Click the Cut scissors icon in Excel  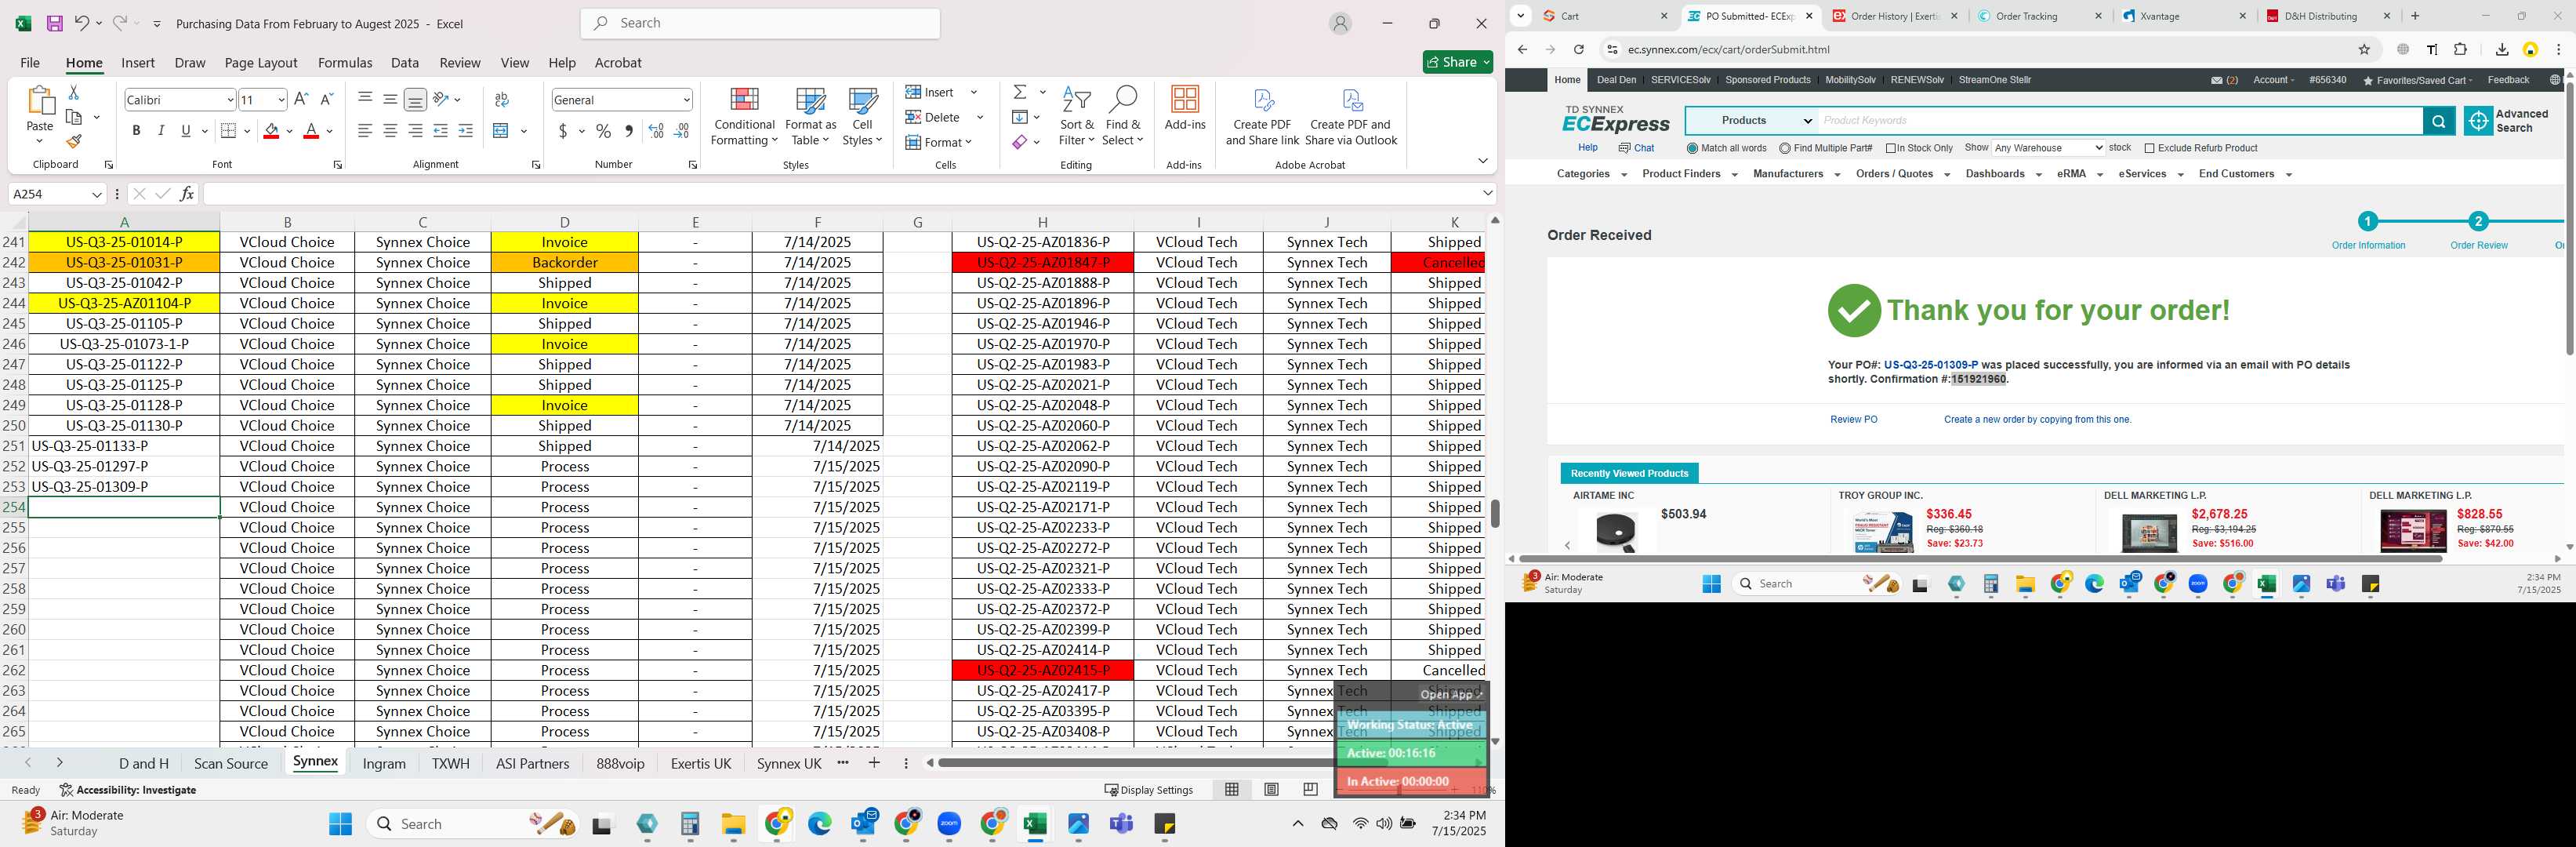click(73, 92)
